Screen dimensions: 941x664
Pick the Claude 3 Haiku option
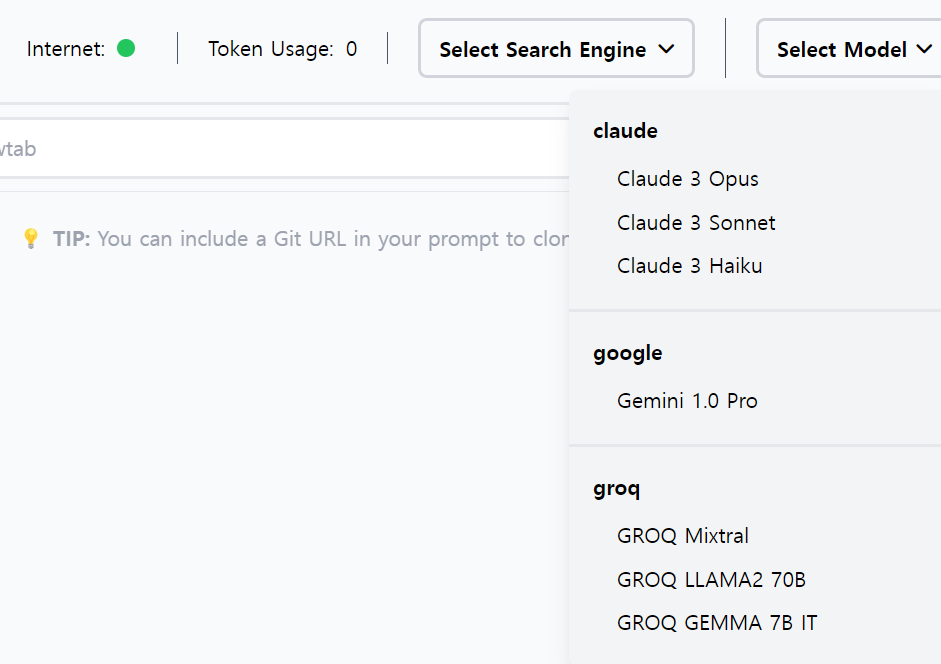tap(689, 266)
